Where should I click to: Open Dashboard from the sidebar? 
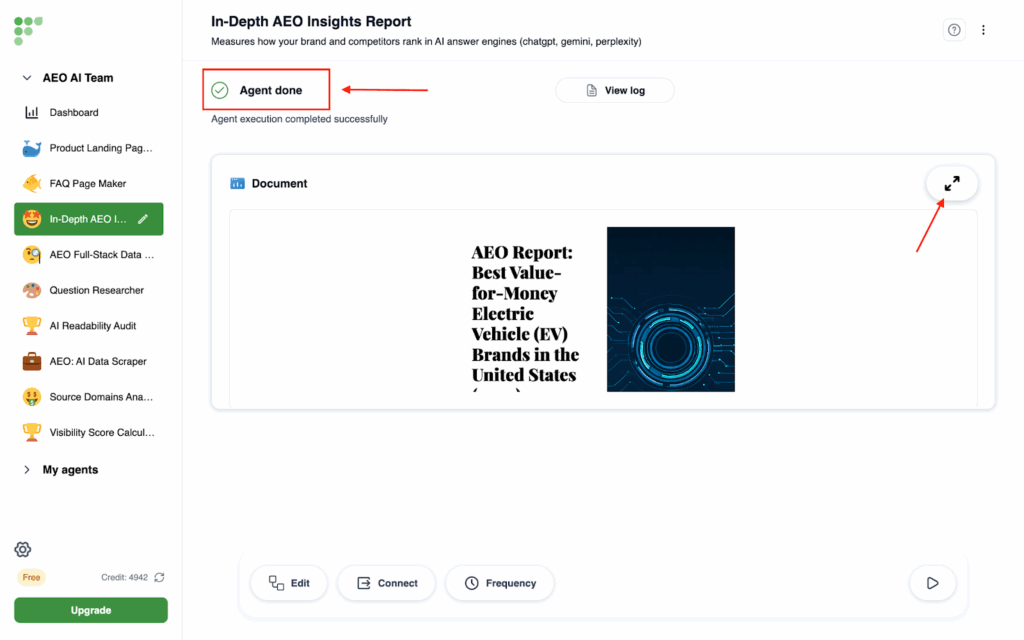coord(74,113)
